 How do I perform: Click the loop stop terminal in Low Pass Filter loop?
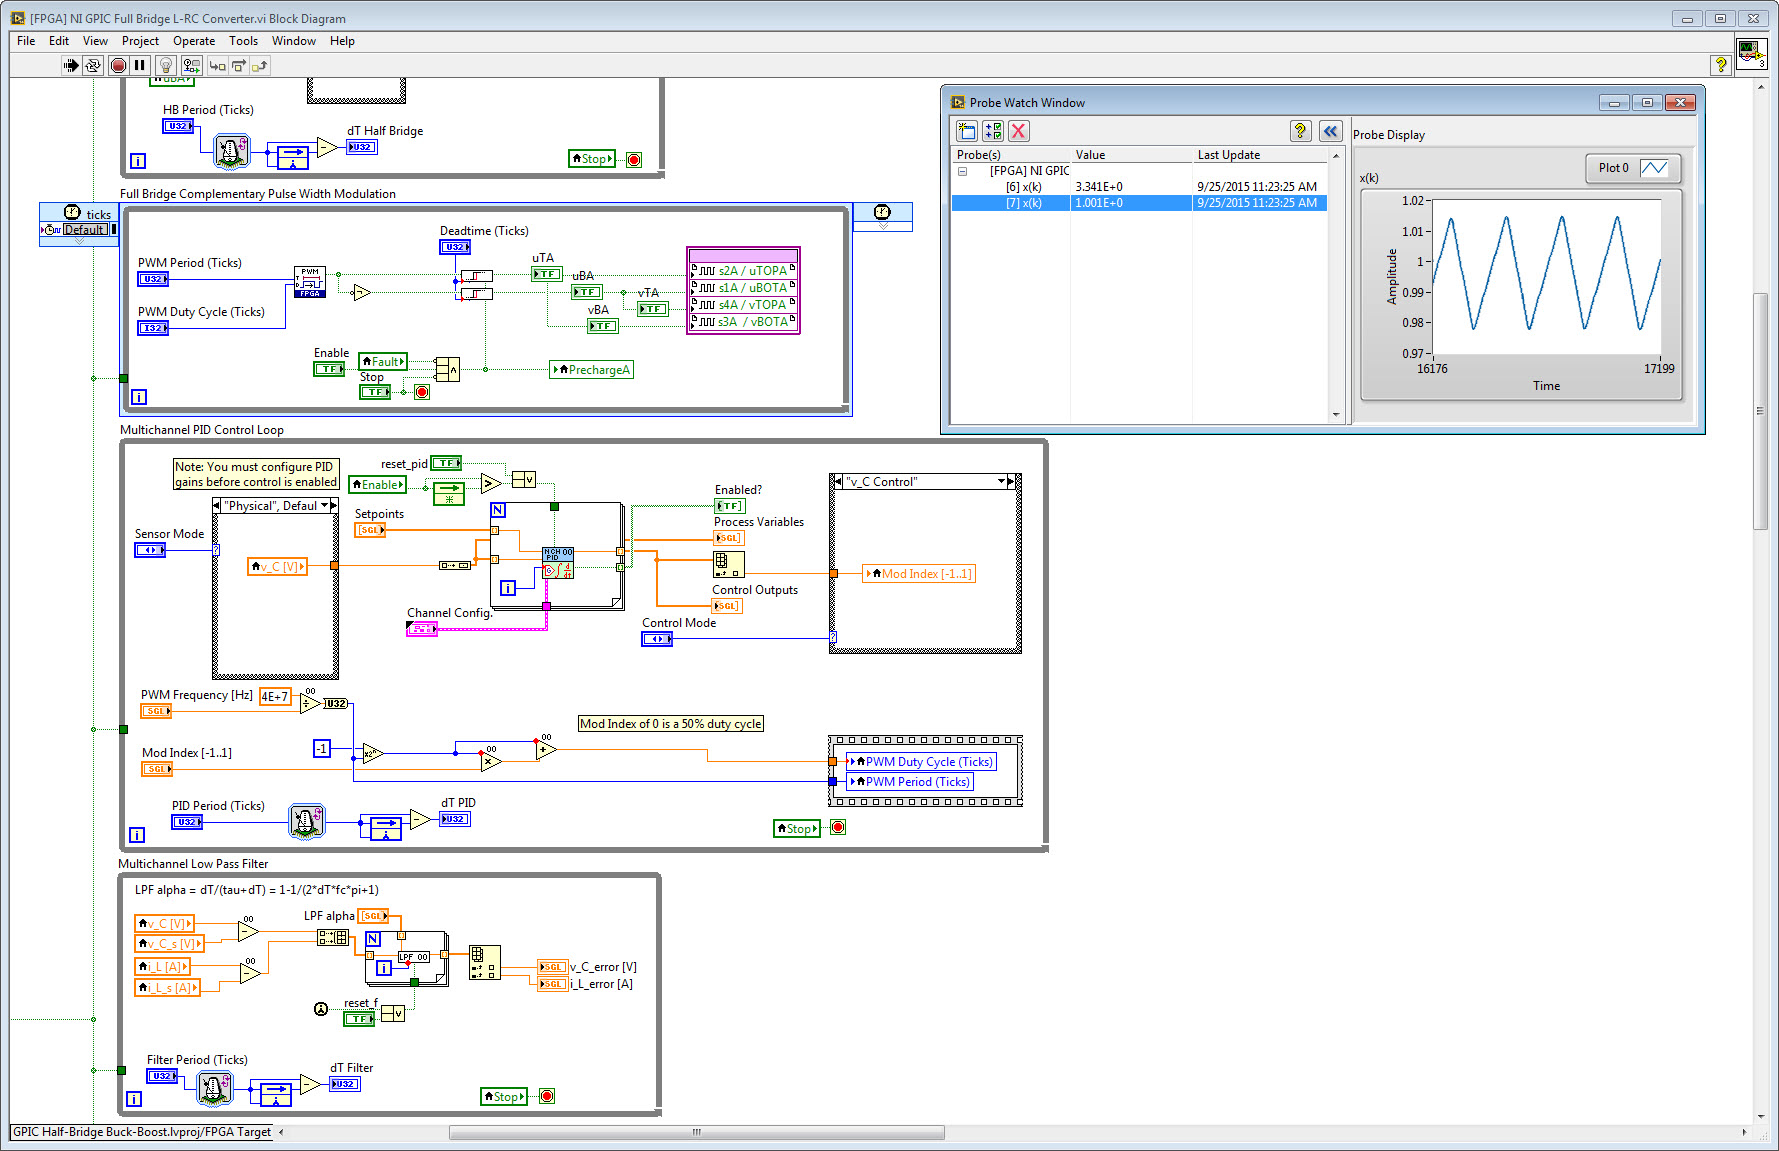click(547, 1096)
